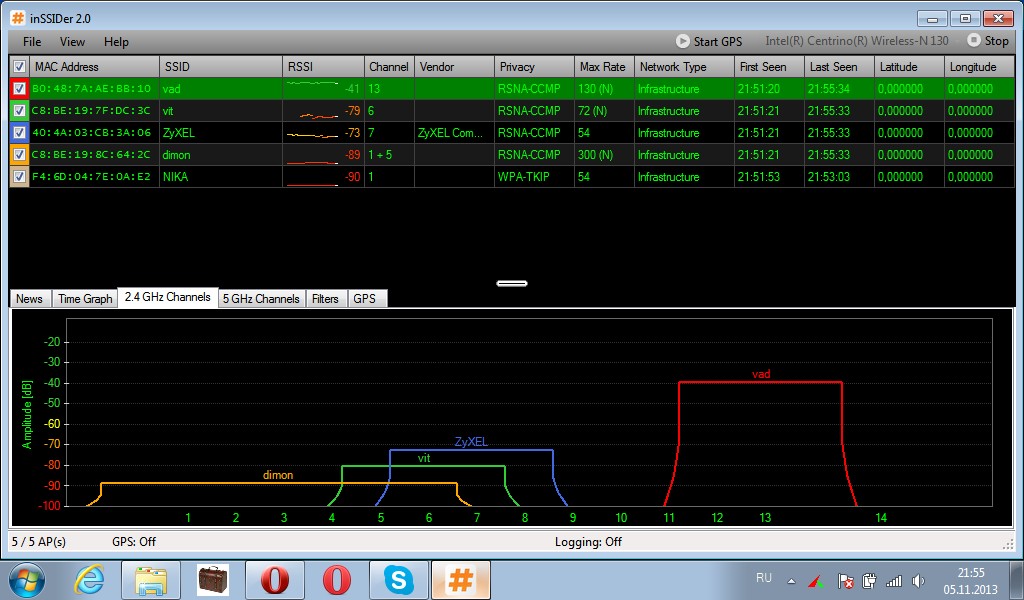Screen dimensions: 1024x600
Task: Uncheck the vit network checkbox
Action: pyautogui.click(x=20, y=111)
